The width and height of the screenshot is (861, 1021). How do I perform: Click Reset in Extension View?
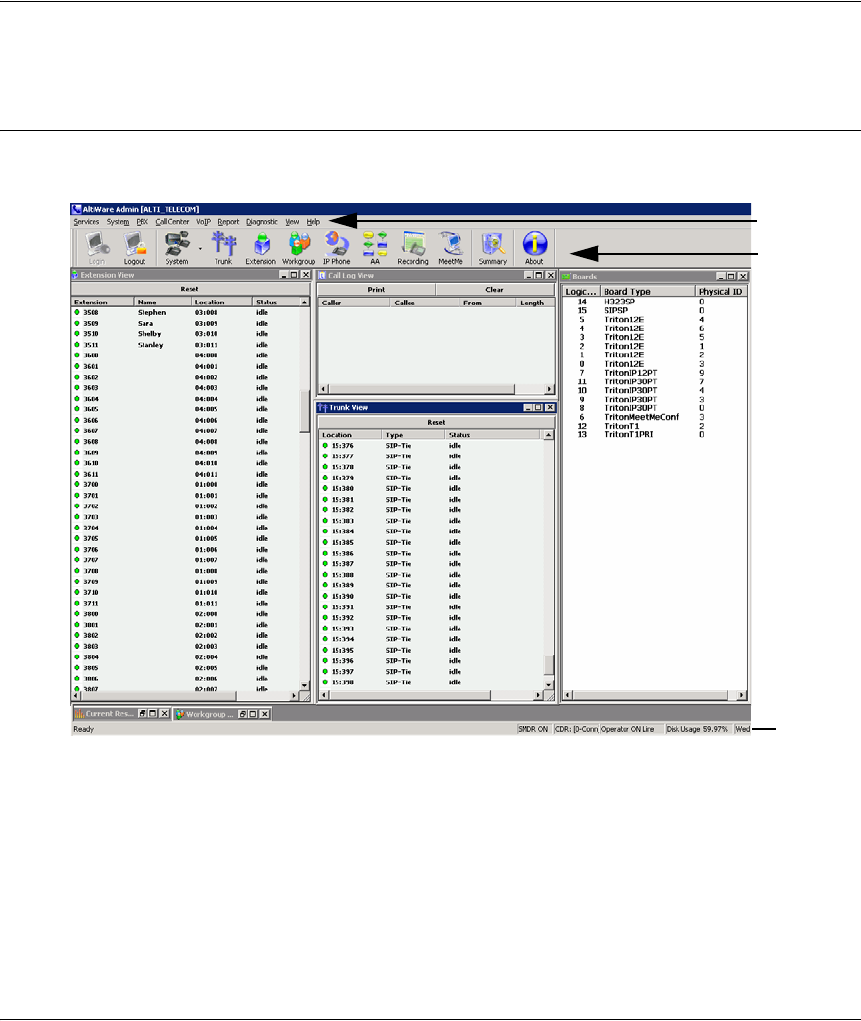(190, 289)
